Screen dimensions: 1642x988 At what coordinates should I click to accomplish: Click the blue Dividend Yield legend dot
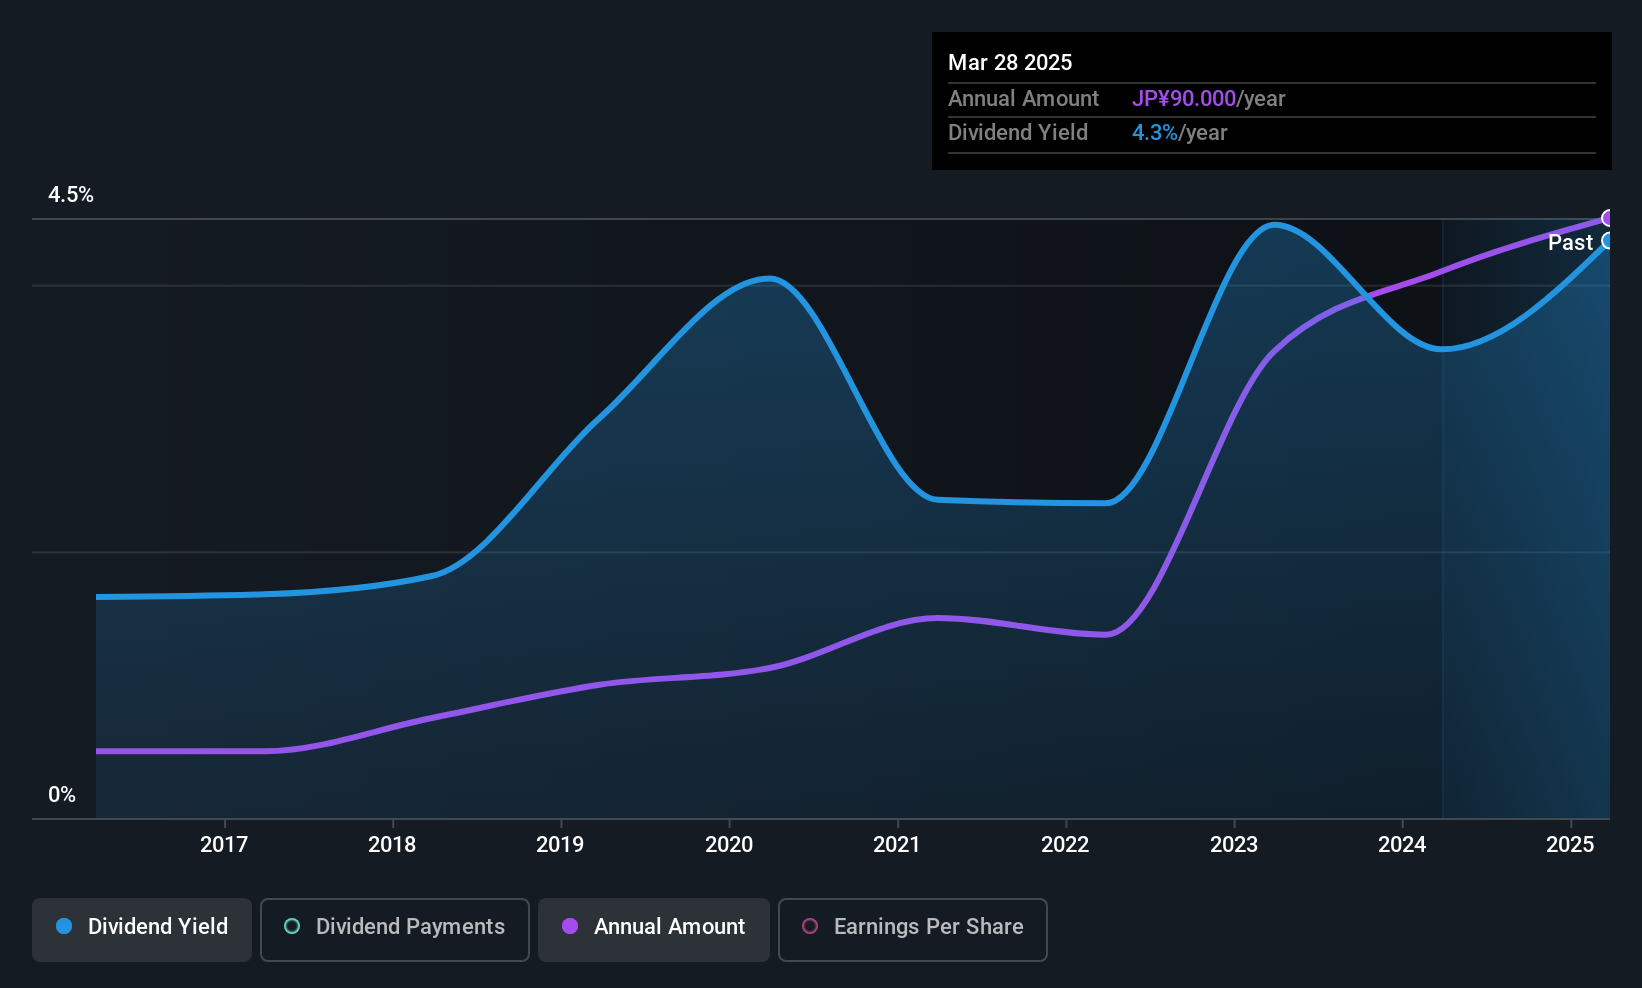[64, 926]
